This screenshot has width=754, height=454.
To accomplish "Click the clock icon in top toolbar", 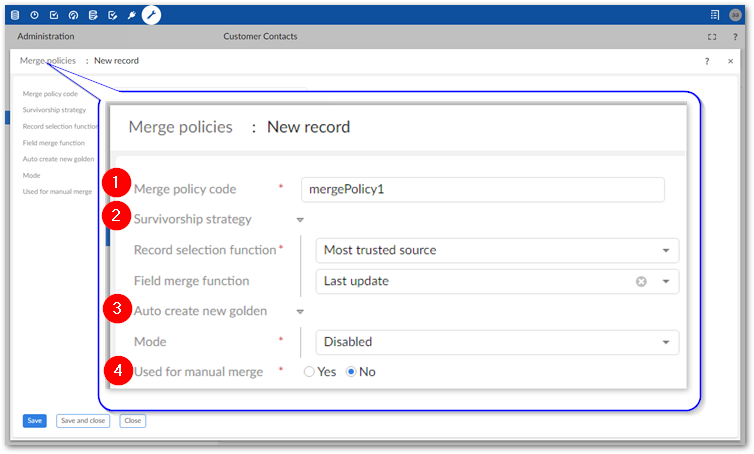I will [34, 15].
